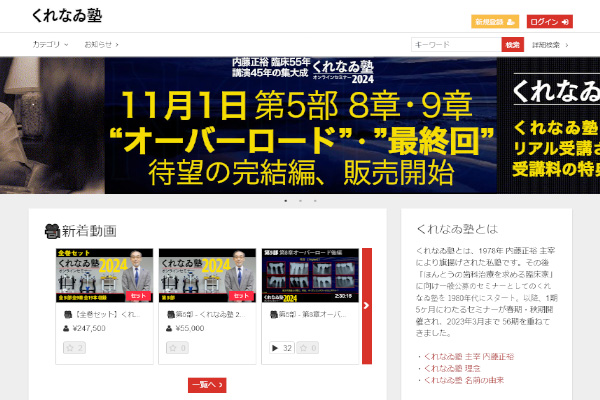Viewport: 600px width, 400px height.
Task: Click the 新規登録 button
Action: (x=495, y=22)
